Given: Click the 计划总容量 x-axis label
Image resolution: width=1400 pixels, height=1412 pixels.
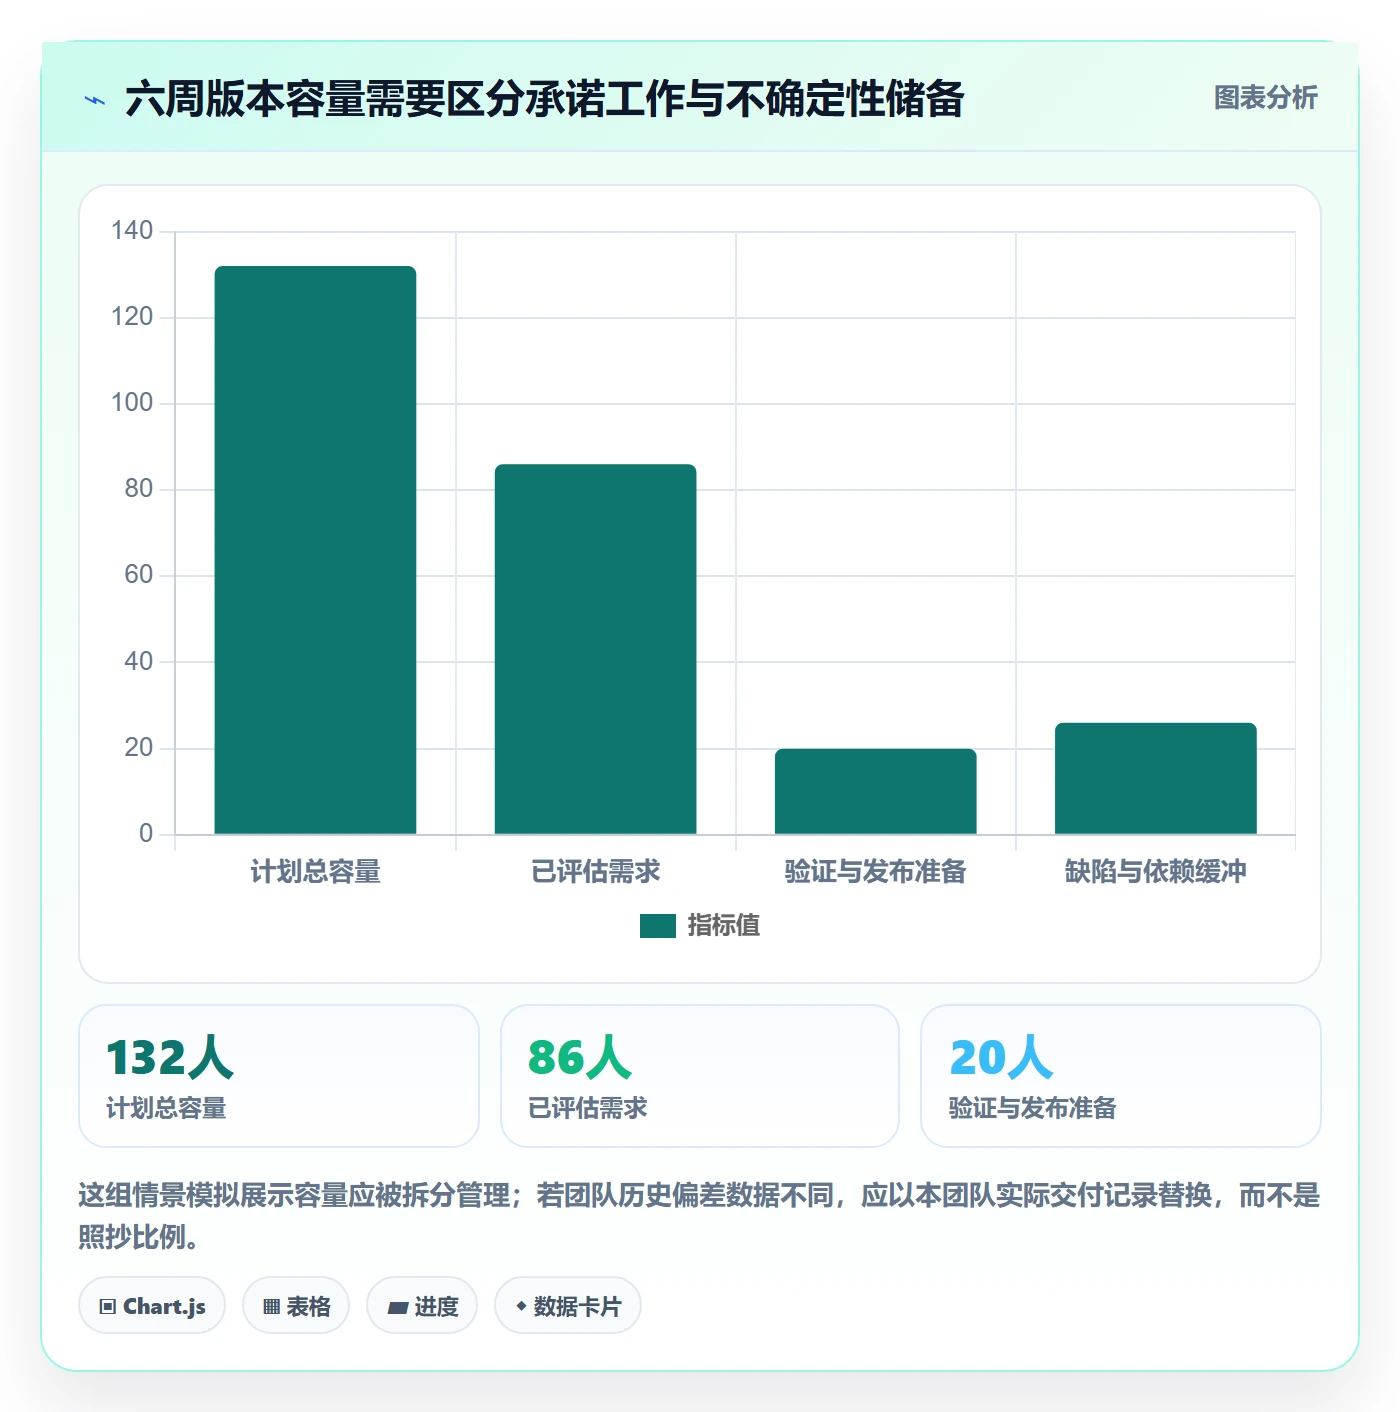Looking at the screenshot, I should 315,872.
